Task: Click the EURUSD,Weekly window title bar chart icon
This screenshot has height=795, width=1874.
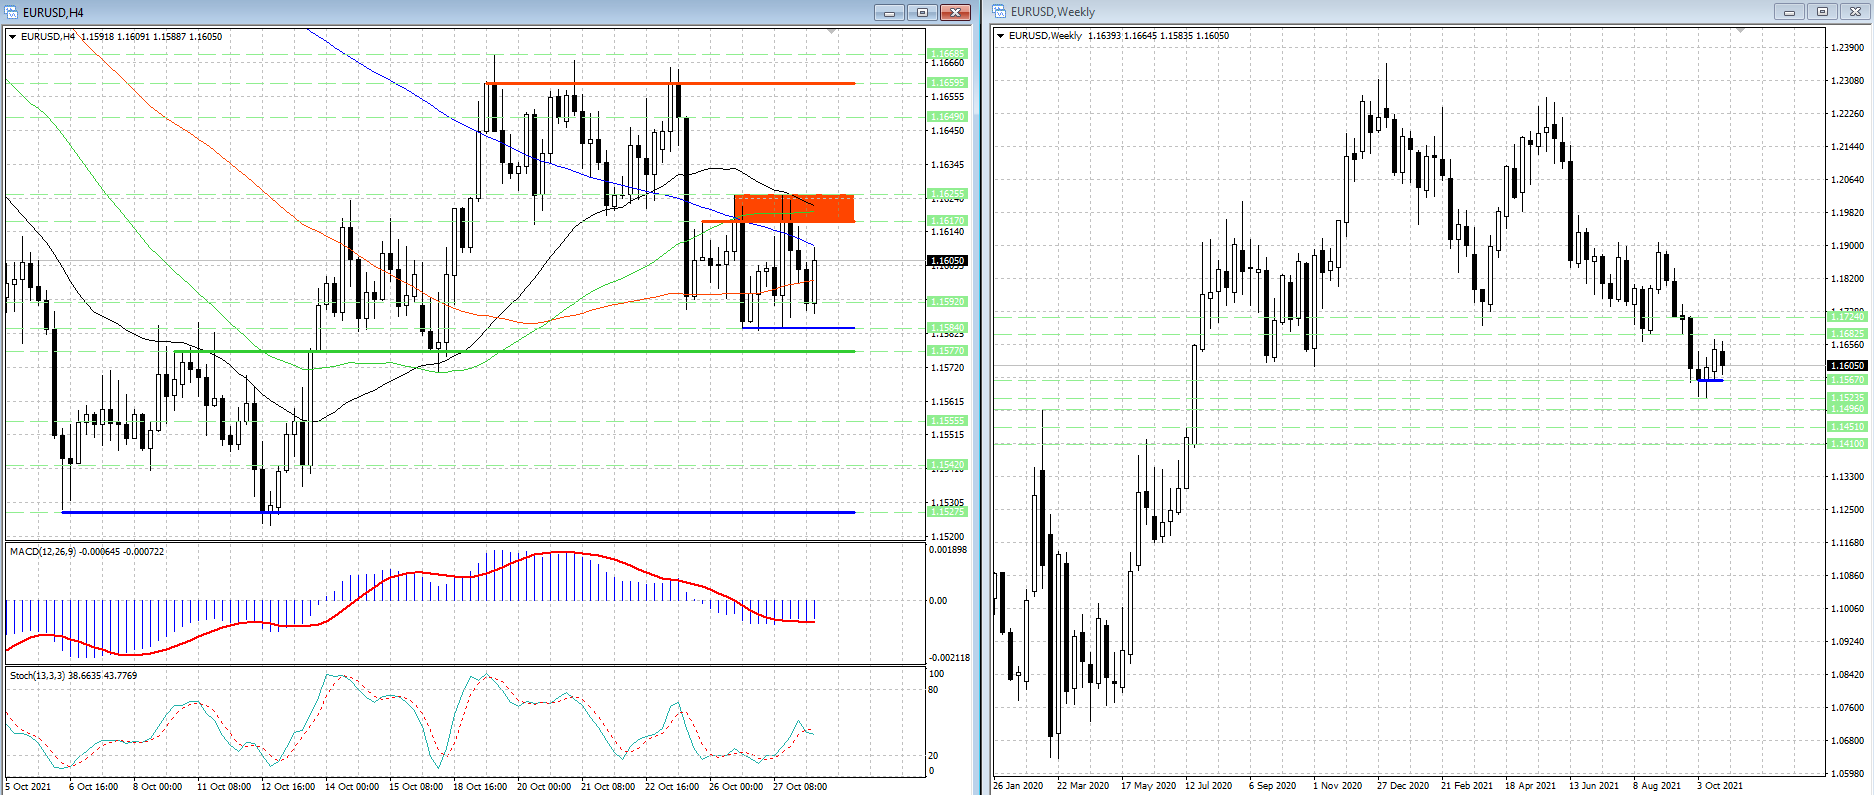Action: pos(1000,12)
